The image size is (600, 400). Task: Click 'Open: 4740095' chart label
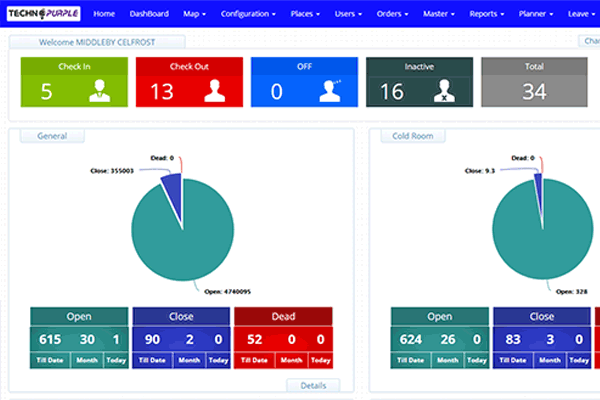tap(227, 292)
